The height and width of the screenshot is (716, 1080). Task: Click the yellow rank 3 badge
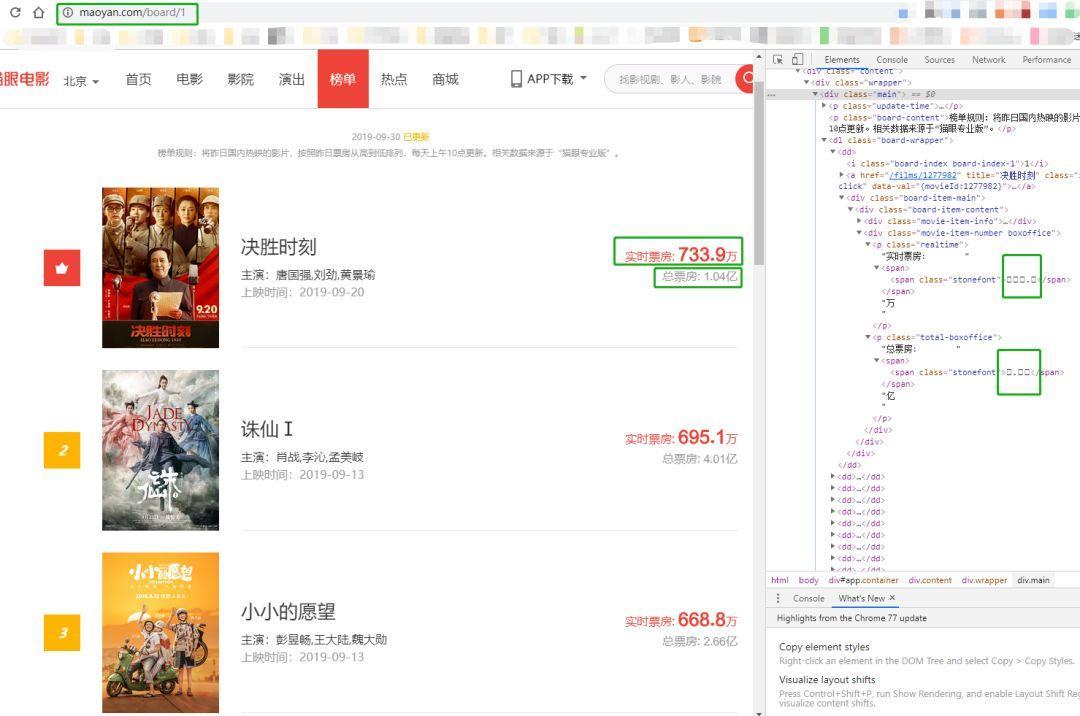point(62,633)
